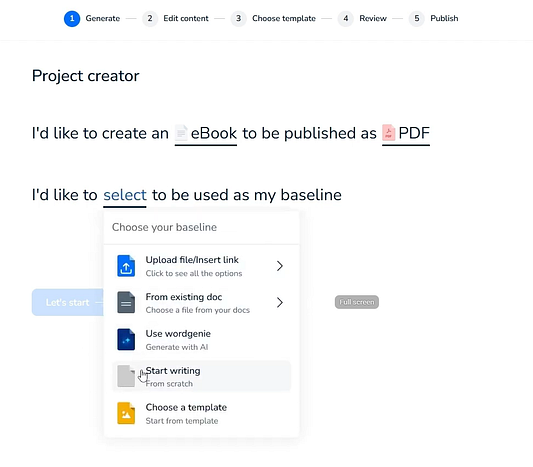Choose Upload file/Insert link option
This screenshot has width=533, height=467.
coord(202,266)
